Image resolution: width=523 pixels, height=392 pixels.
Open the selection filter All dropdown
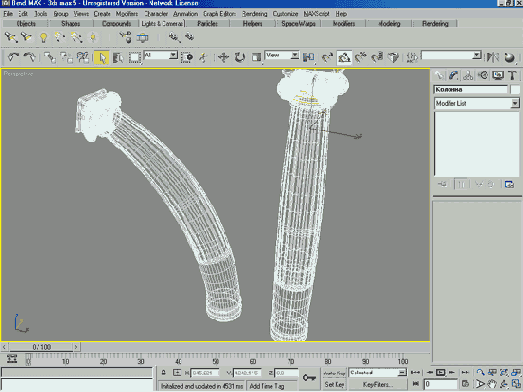[160, 55]
